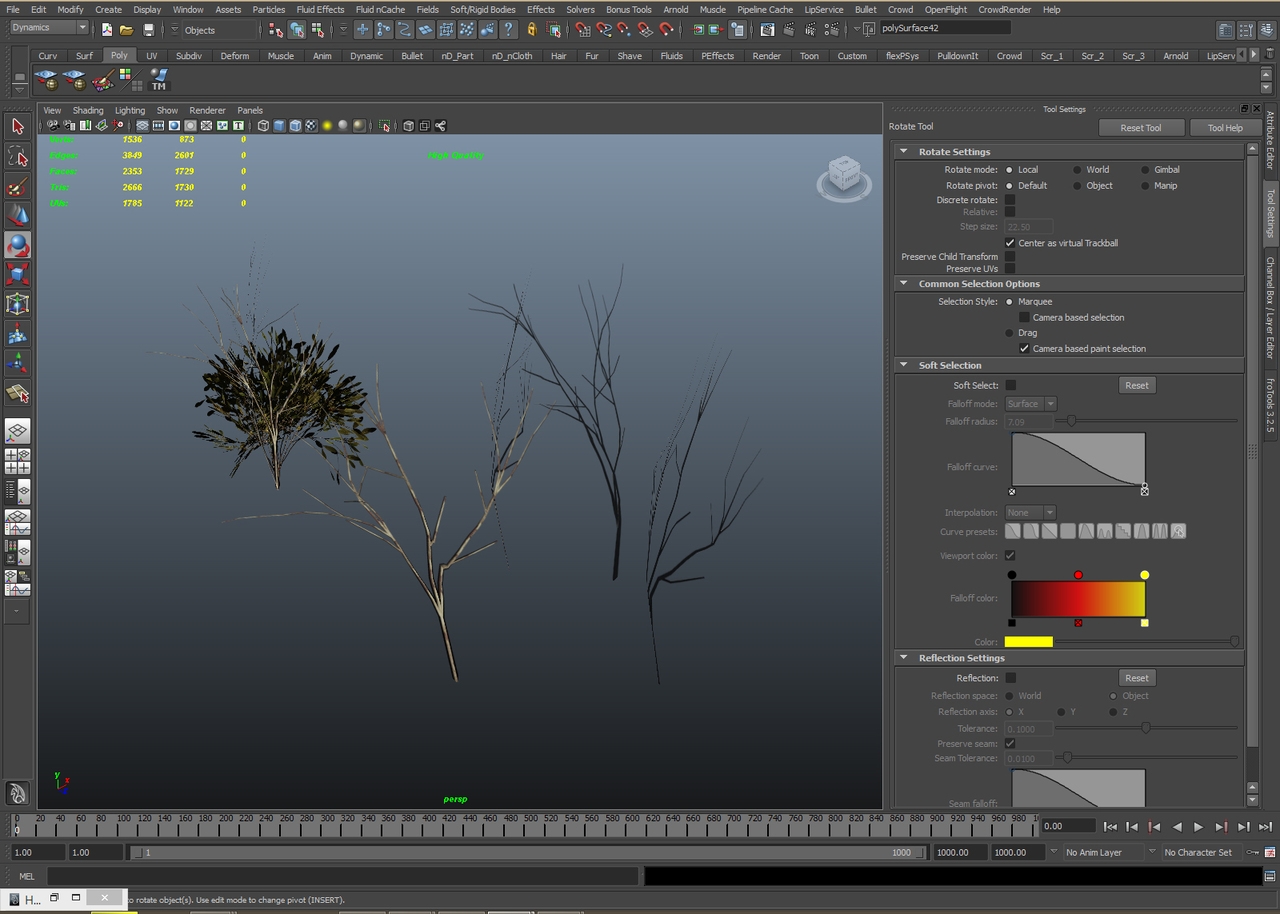Toggle wireframe display cube in viewport toolbar
1280x914 pixels.
(x=263, y=126)
